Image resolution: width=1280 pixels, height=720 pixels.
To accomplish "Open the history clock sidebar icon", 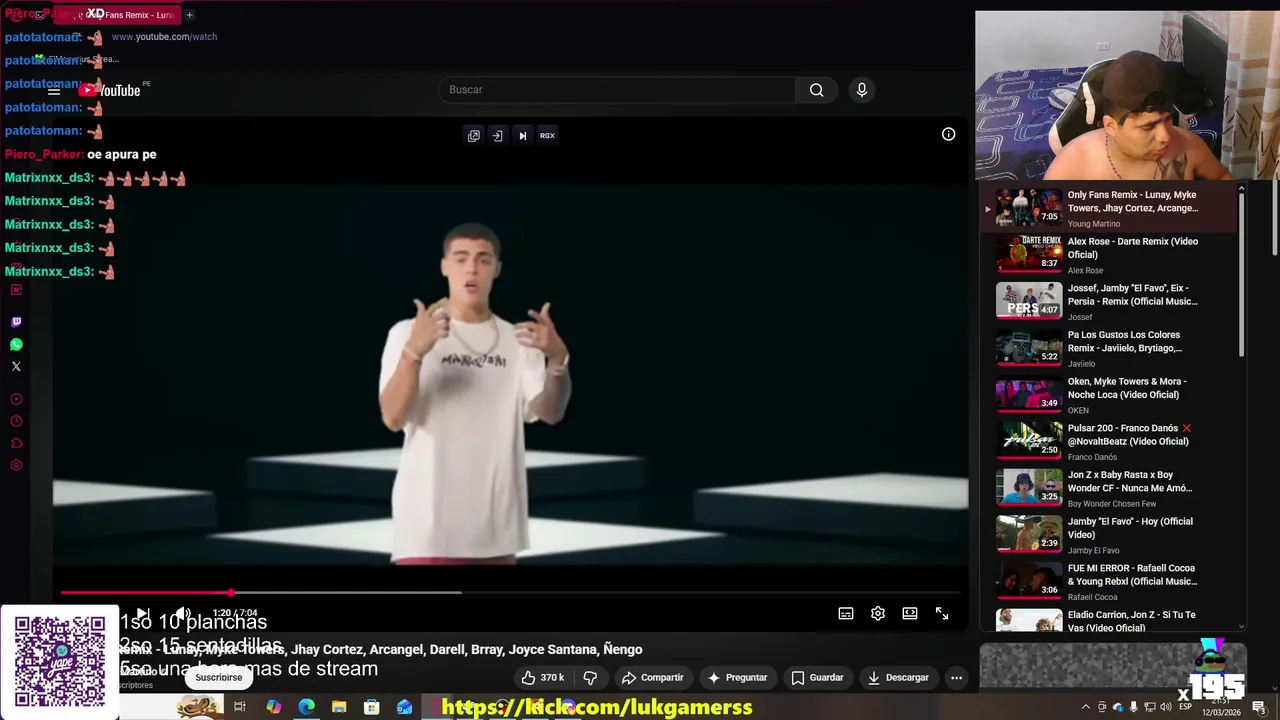I will [x=16, y=421].
